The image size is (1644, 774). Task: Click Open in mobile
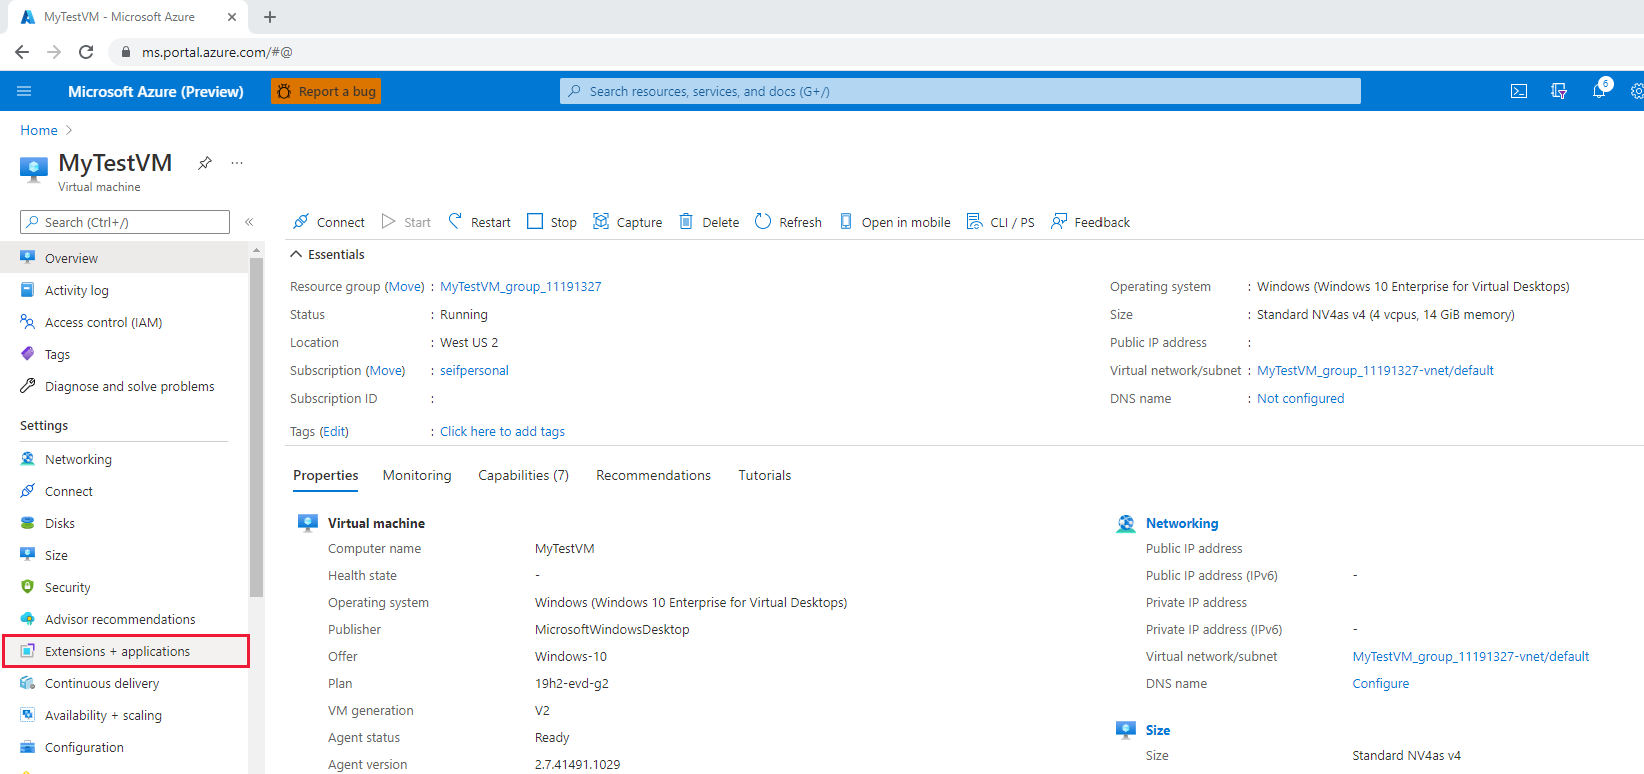[894, 222]
